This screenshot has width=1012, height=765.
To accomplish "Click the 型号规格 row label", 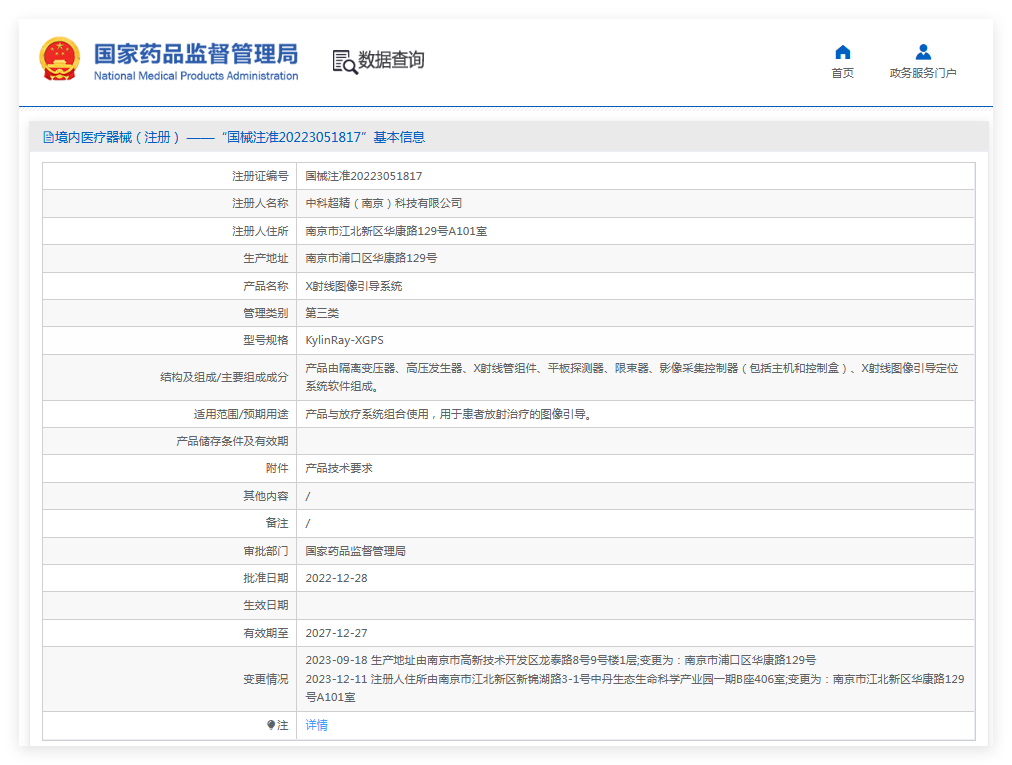I will point(266,340).
